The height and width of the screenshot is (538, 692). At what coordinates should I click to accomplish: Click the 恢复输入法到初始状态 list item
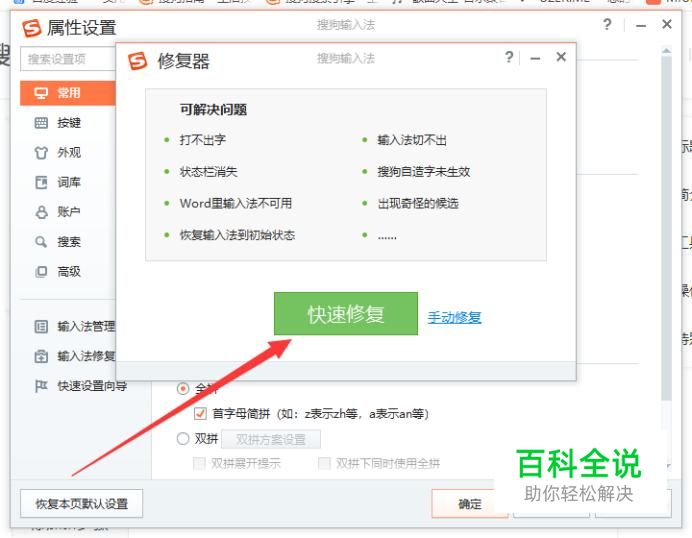coord(237,235)
